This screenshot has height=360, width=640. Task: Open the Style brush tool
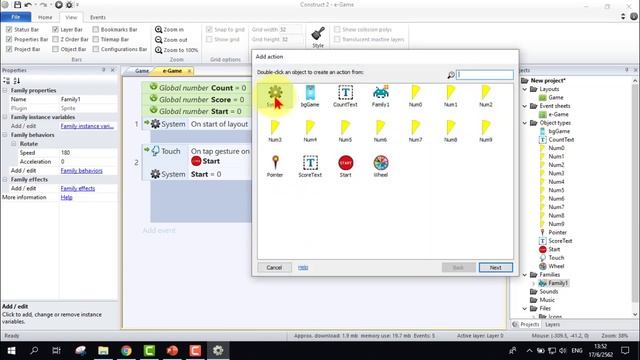pos(318,37)
